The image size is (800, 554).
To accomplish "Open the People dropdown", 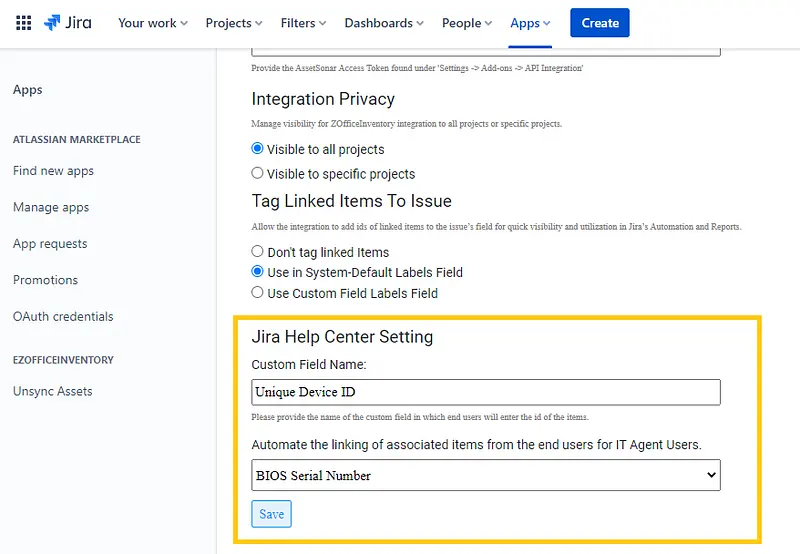I will (467, 23).
